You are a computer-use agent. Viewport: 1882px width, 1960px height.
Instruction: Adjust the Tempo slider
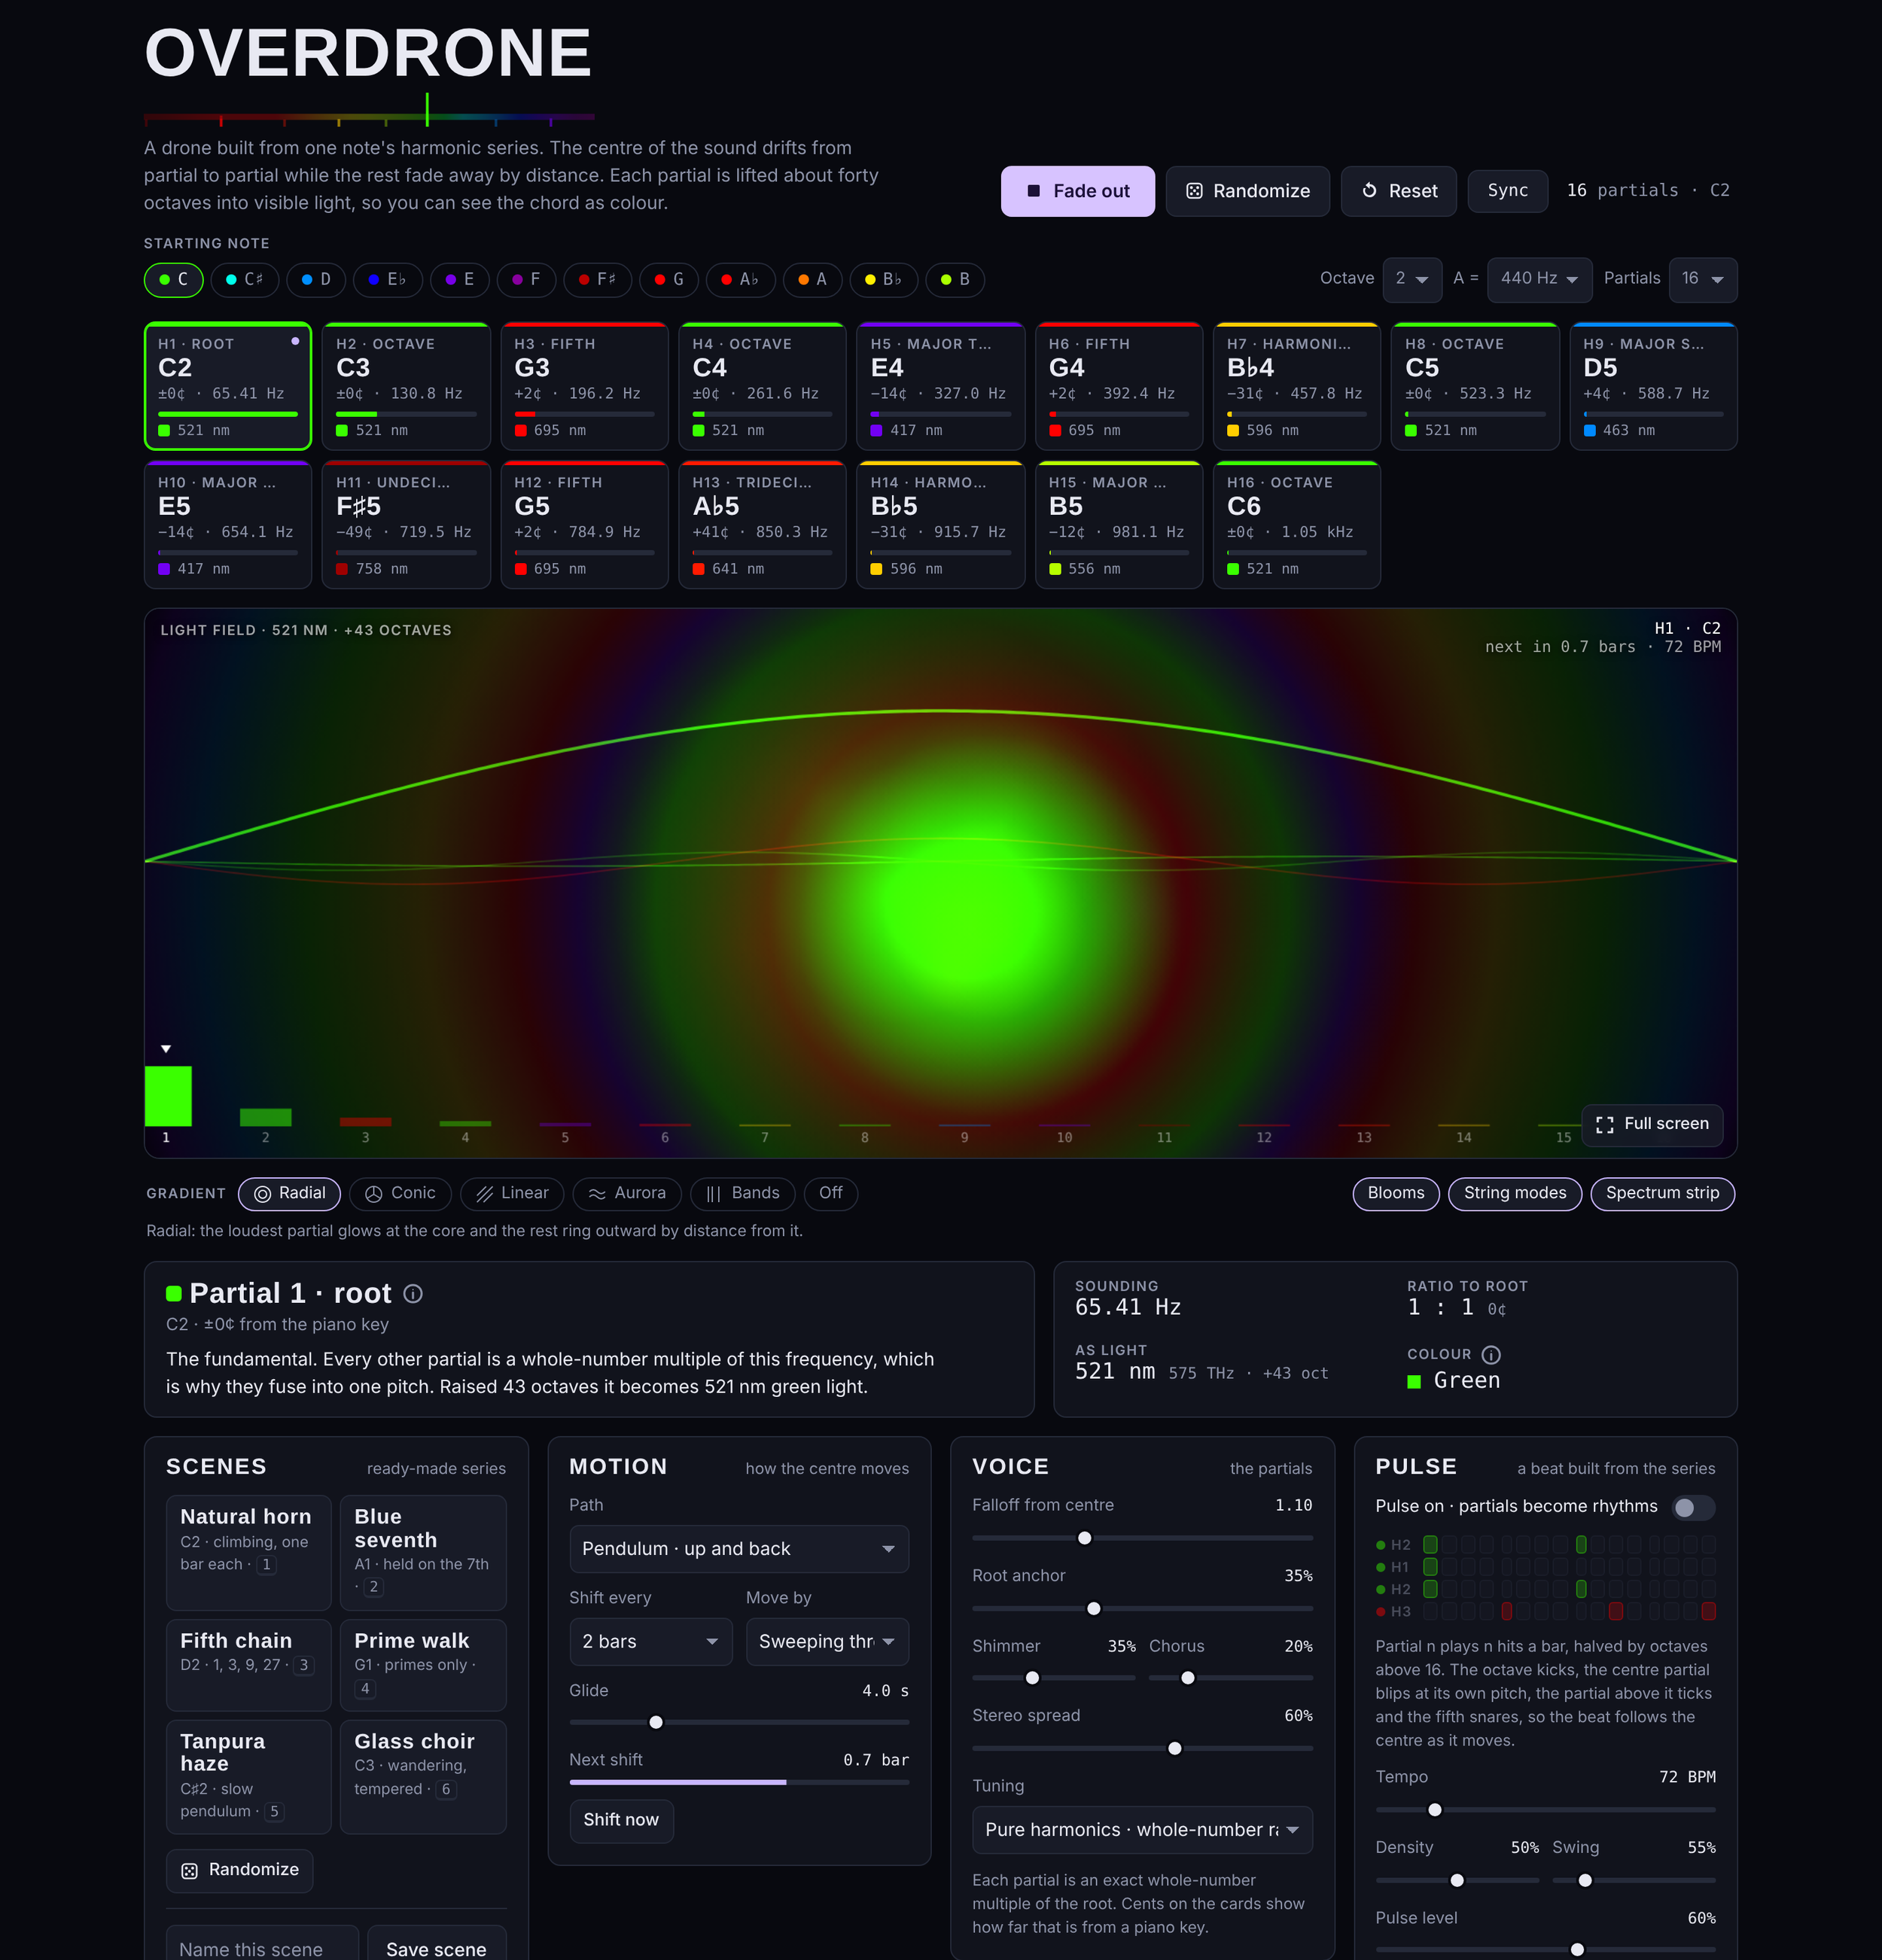(1545, 1811)
